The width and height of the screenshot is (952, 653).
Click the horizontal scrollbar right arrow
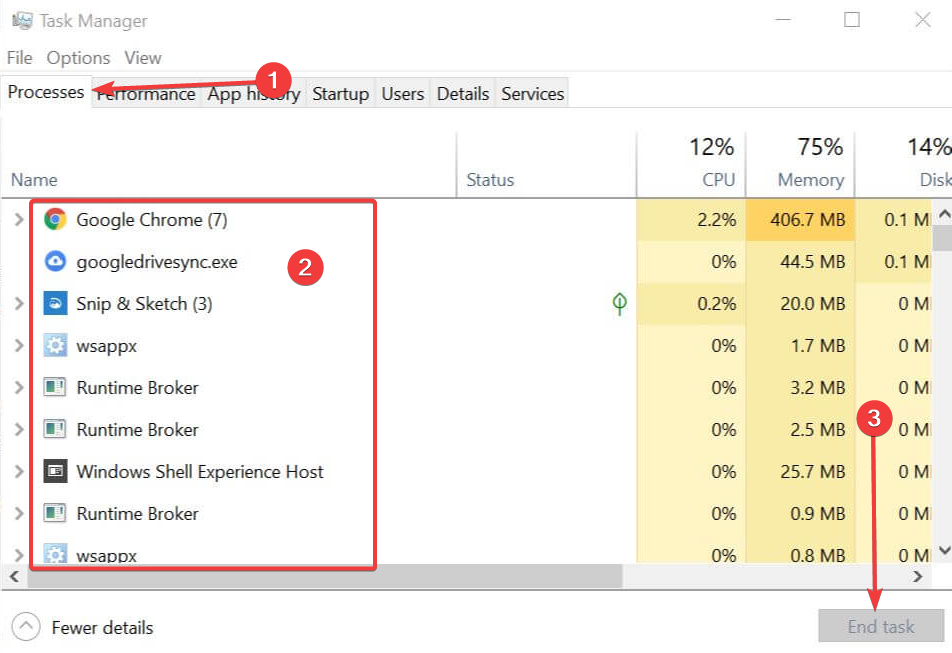917,576
